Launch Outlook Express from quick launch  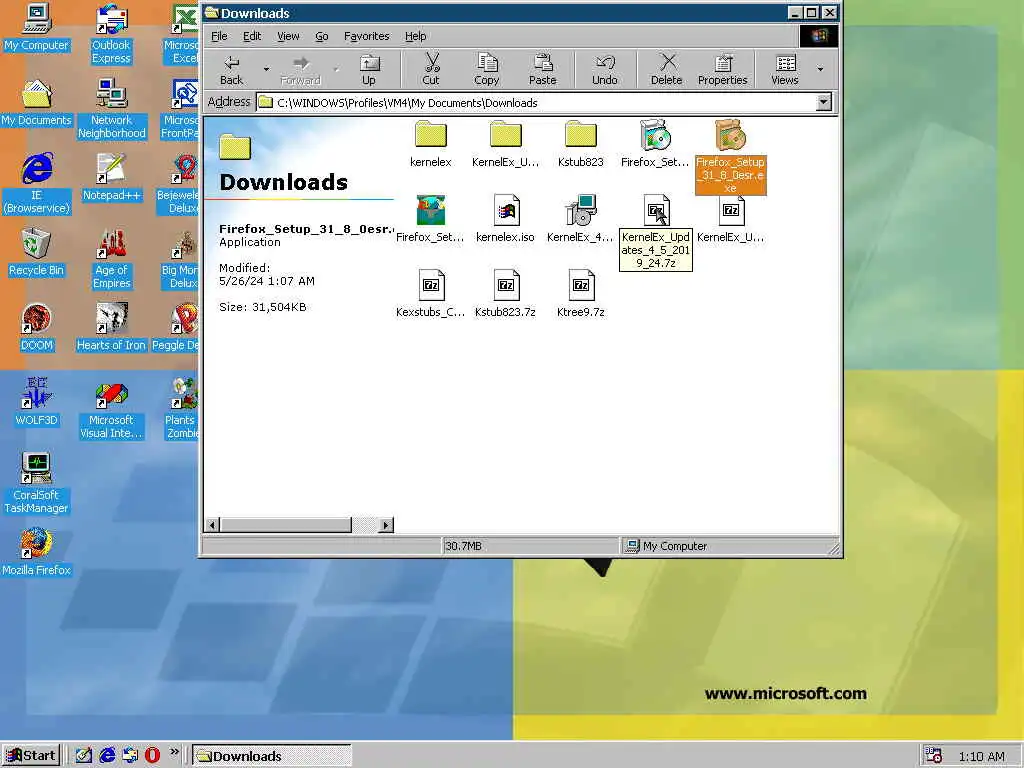coord(130,755)
